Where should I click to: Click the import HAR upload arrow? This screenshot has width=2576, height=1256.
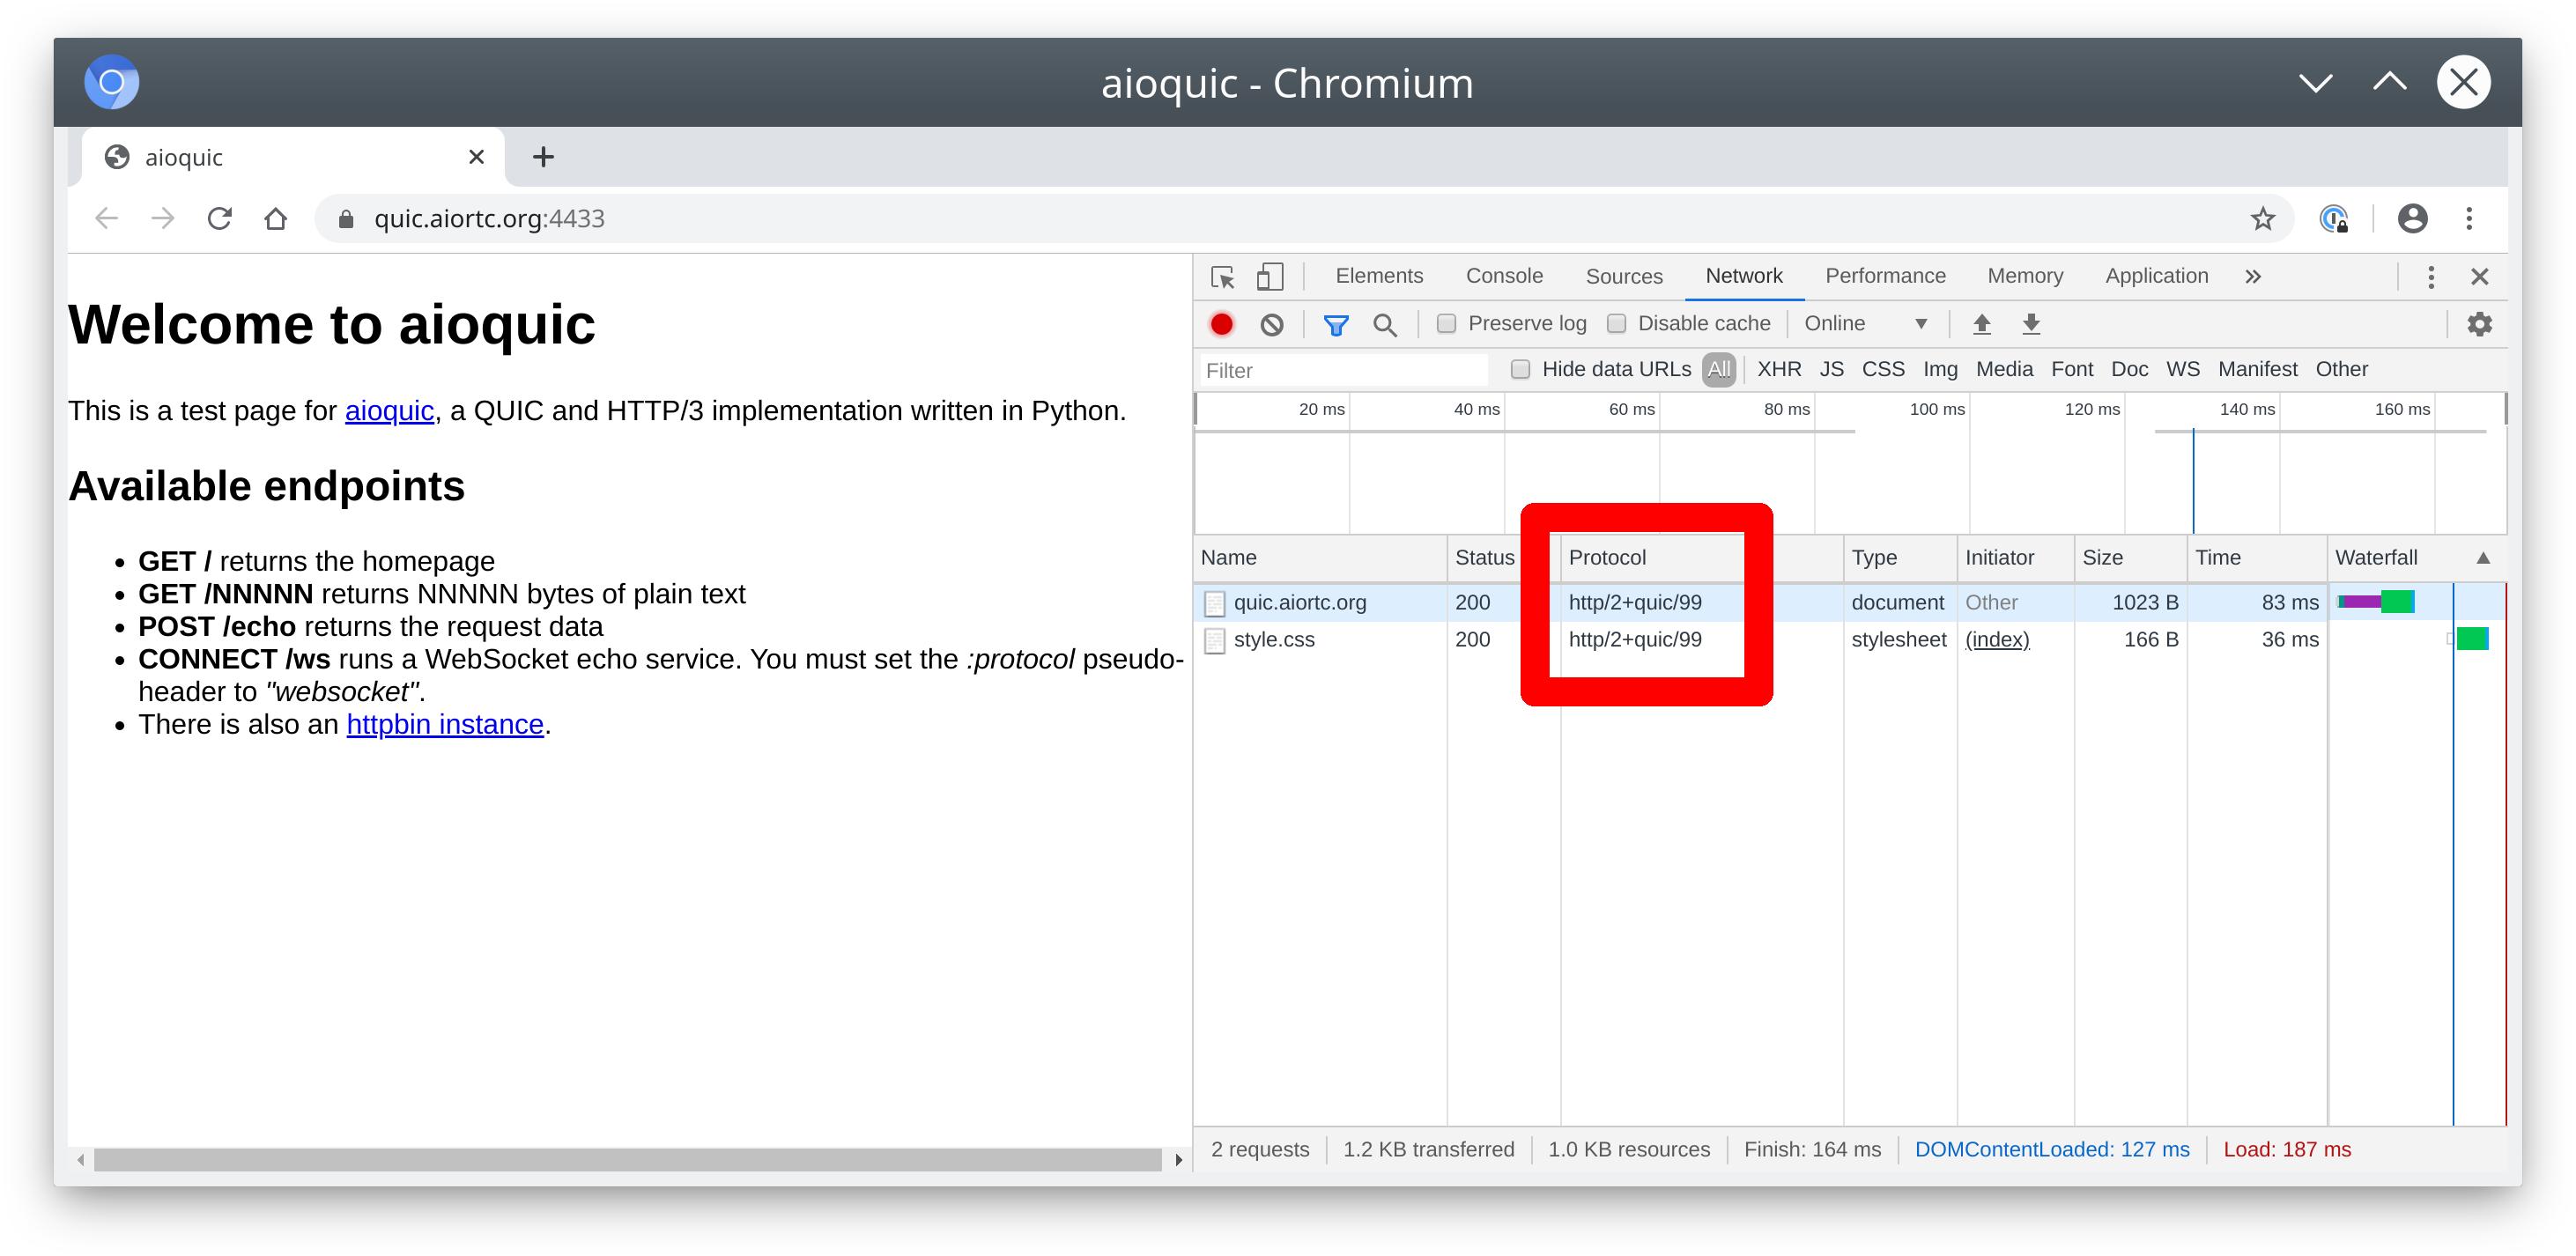pos(1982,324)
